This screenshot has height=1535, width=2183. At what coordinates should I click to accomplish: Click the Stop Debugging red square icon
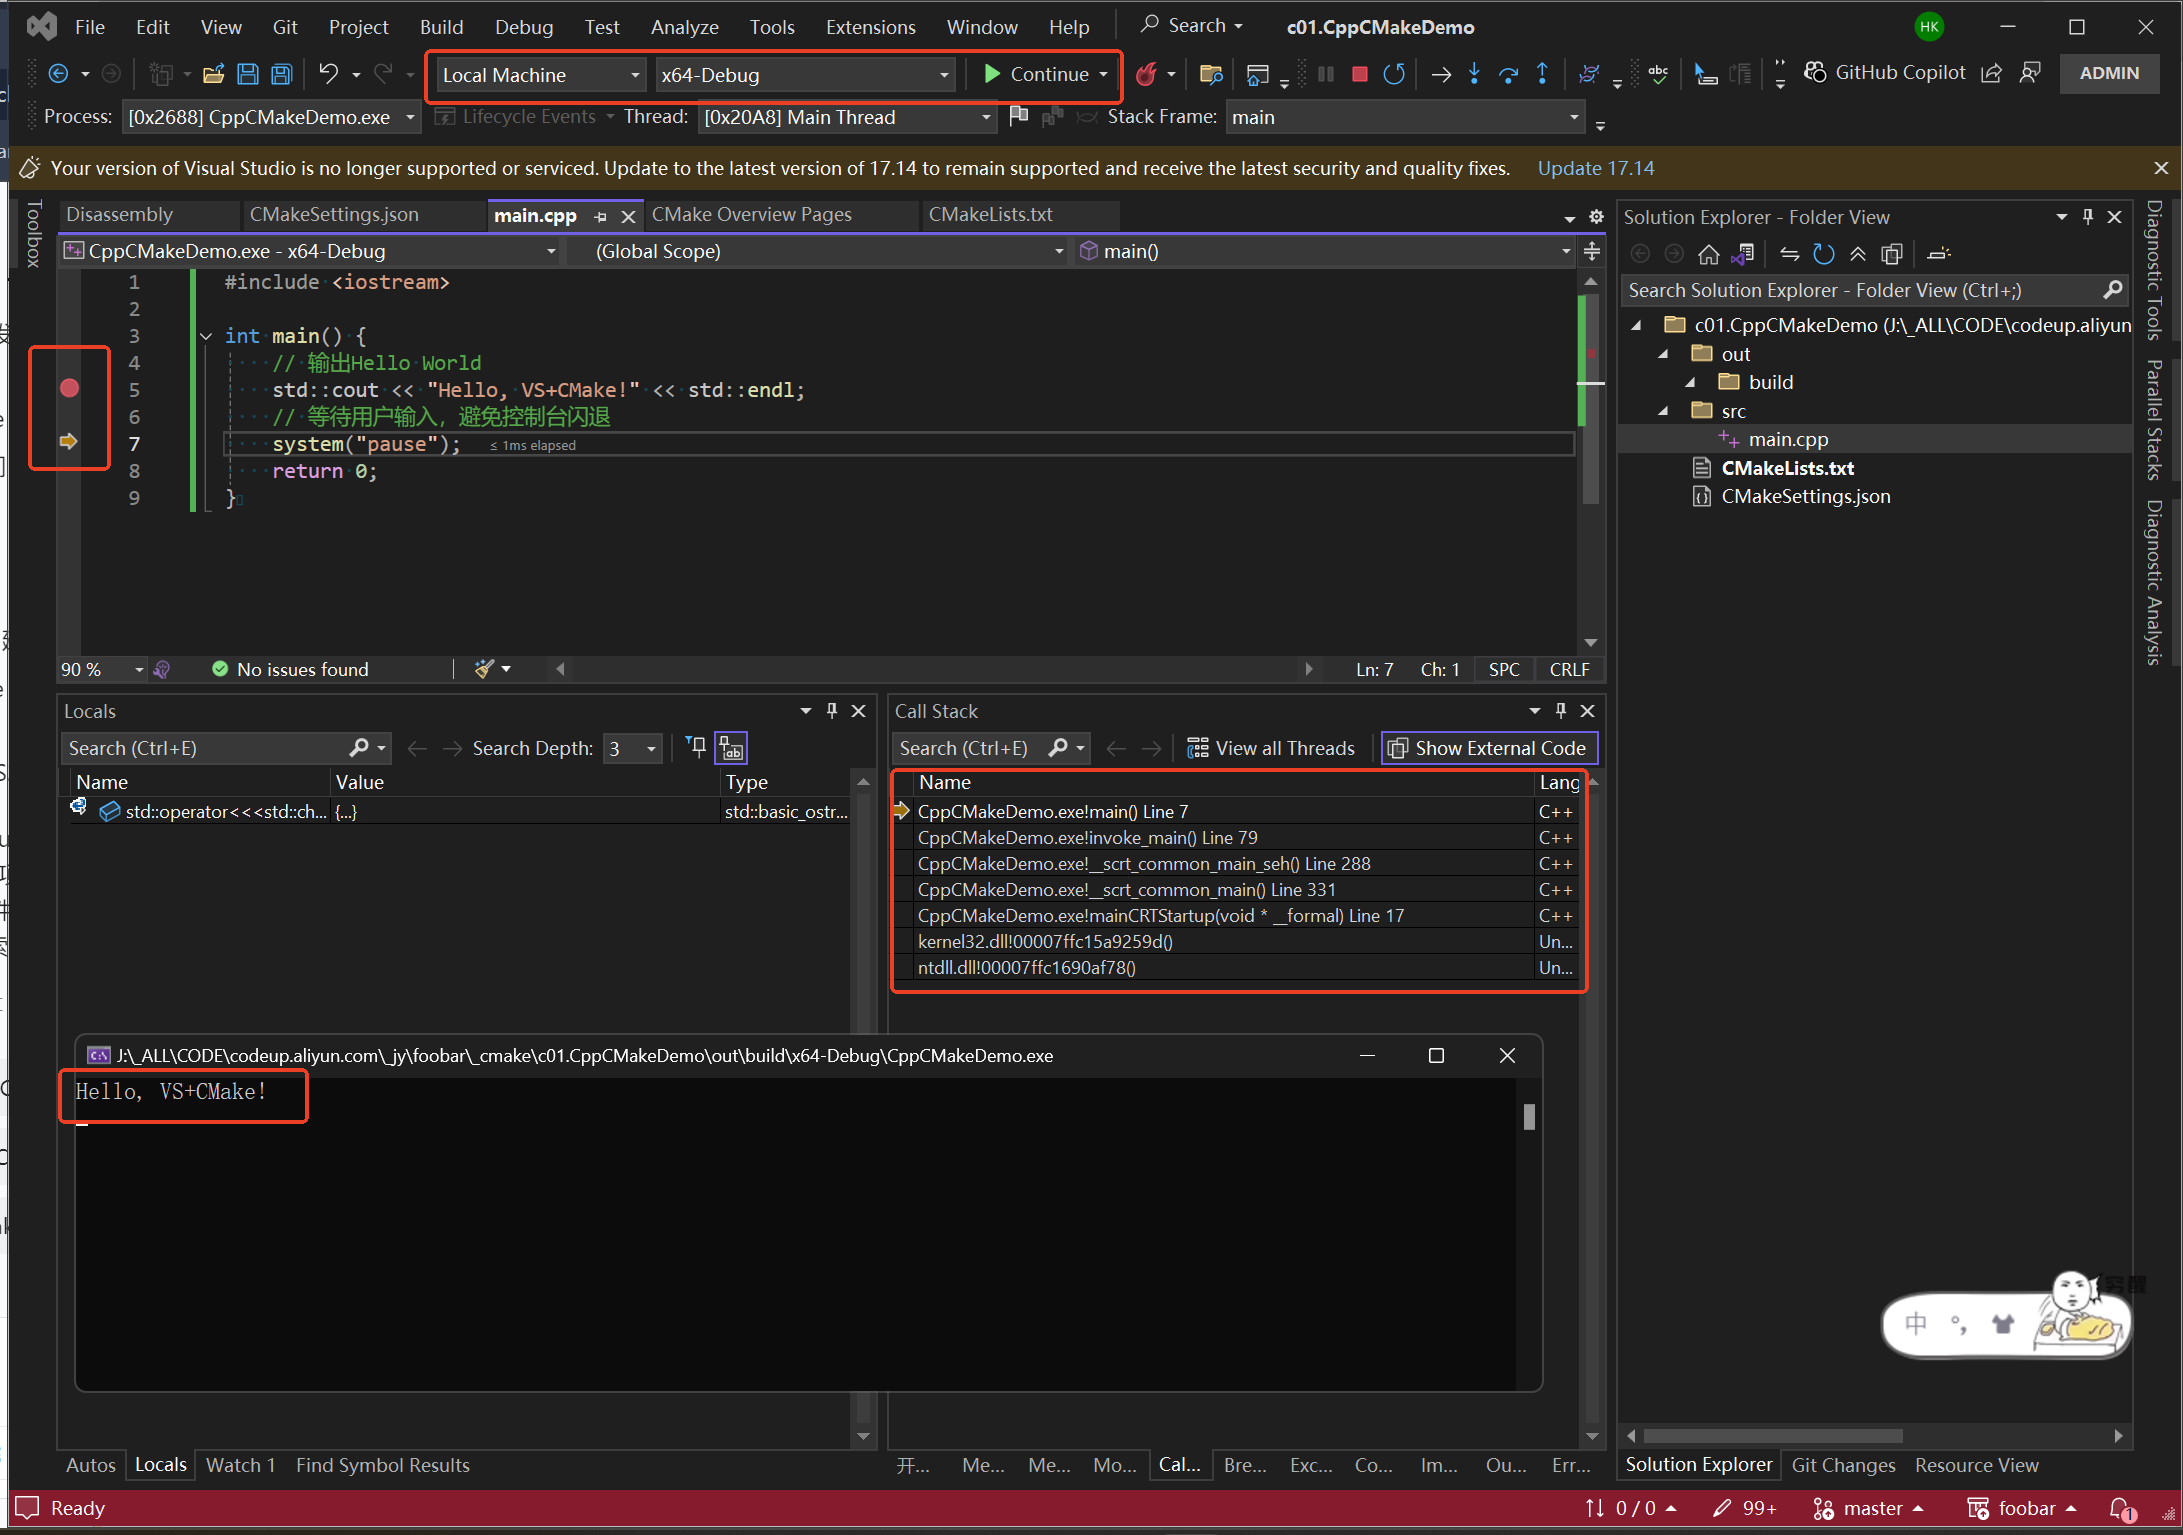[x=1359, y=74]
